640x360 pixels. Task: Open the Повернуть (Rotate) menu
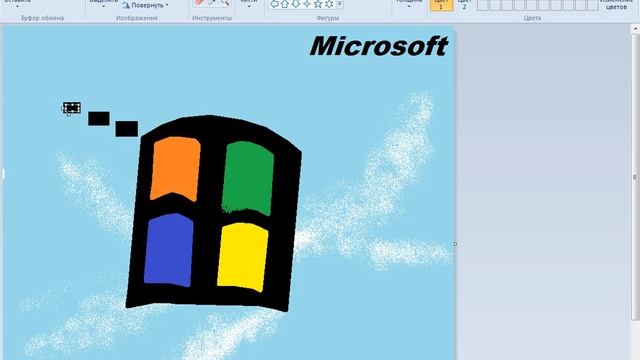(145, 5)
